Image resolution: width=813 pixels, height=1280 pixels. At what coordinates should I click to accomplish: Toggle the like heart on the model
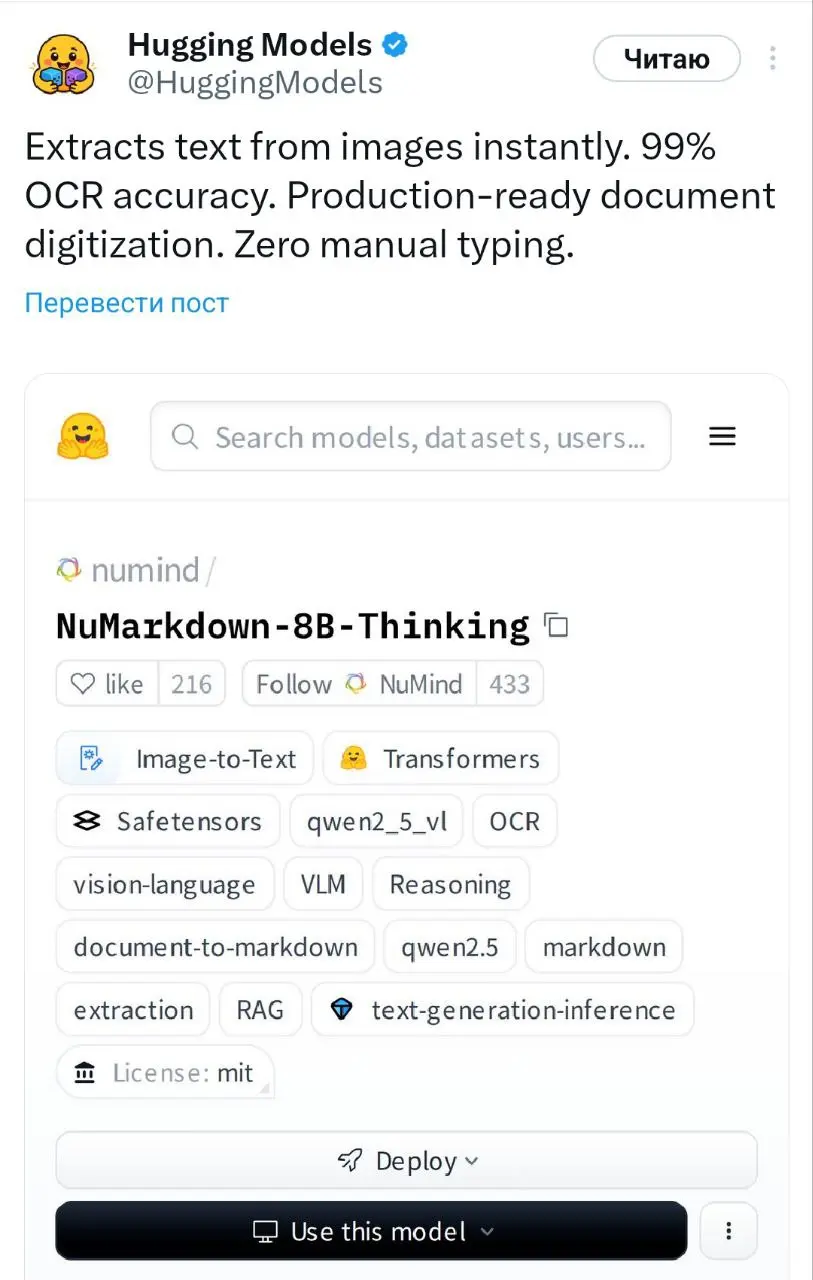point(84,684)
